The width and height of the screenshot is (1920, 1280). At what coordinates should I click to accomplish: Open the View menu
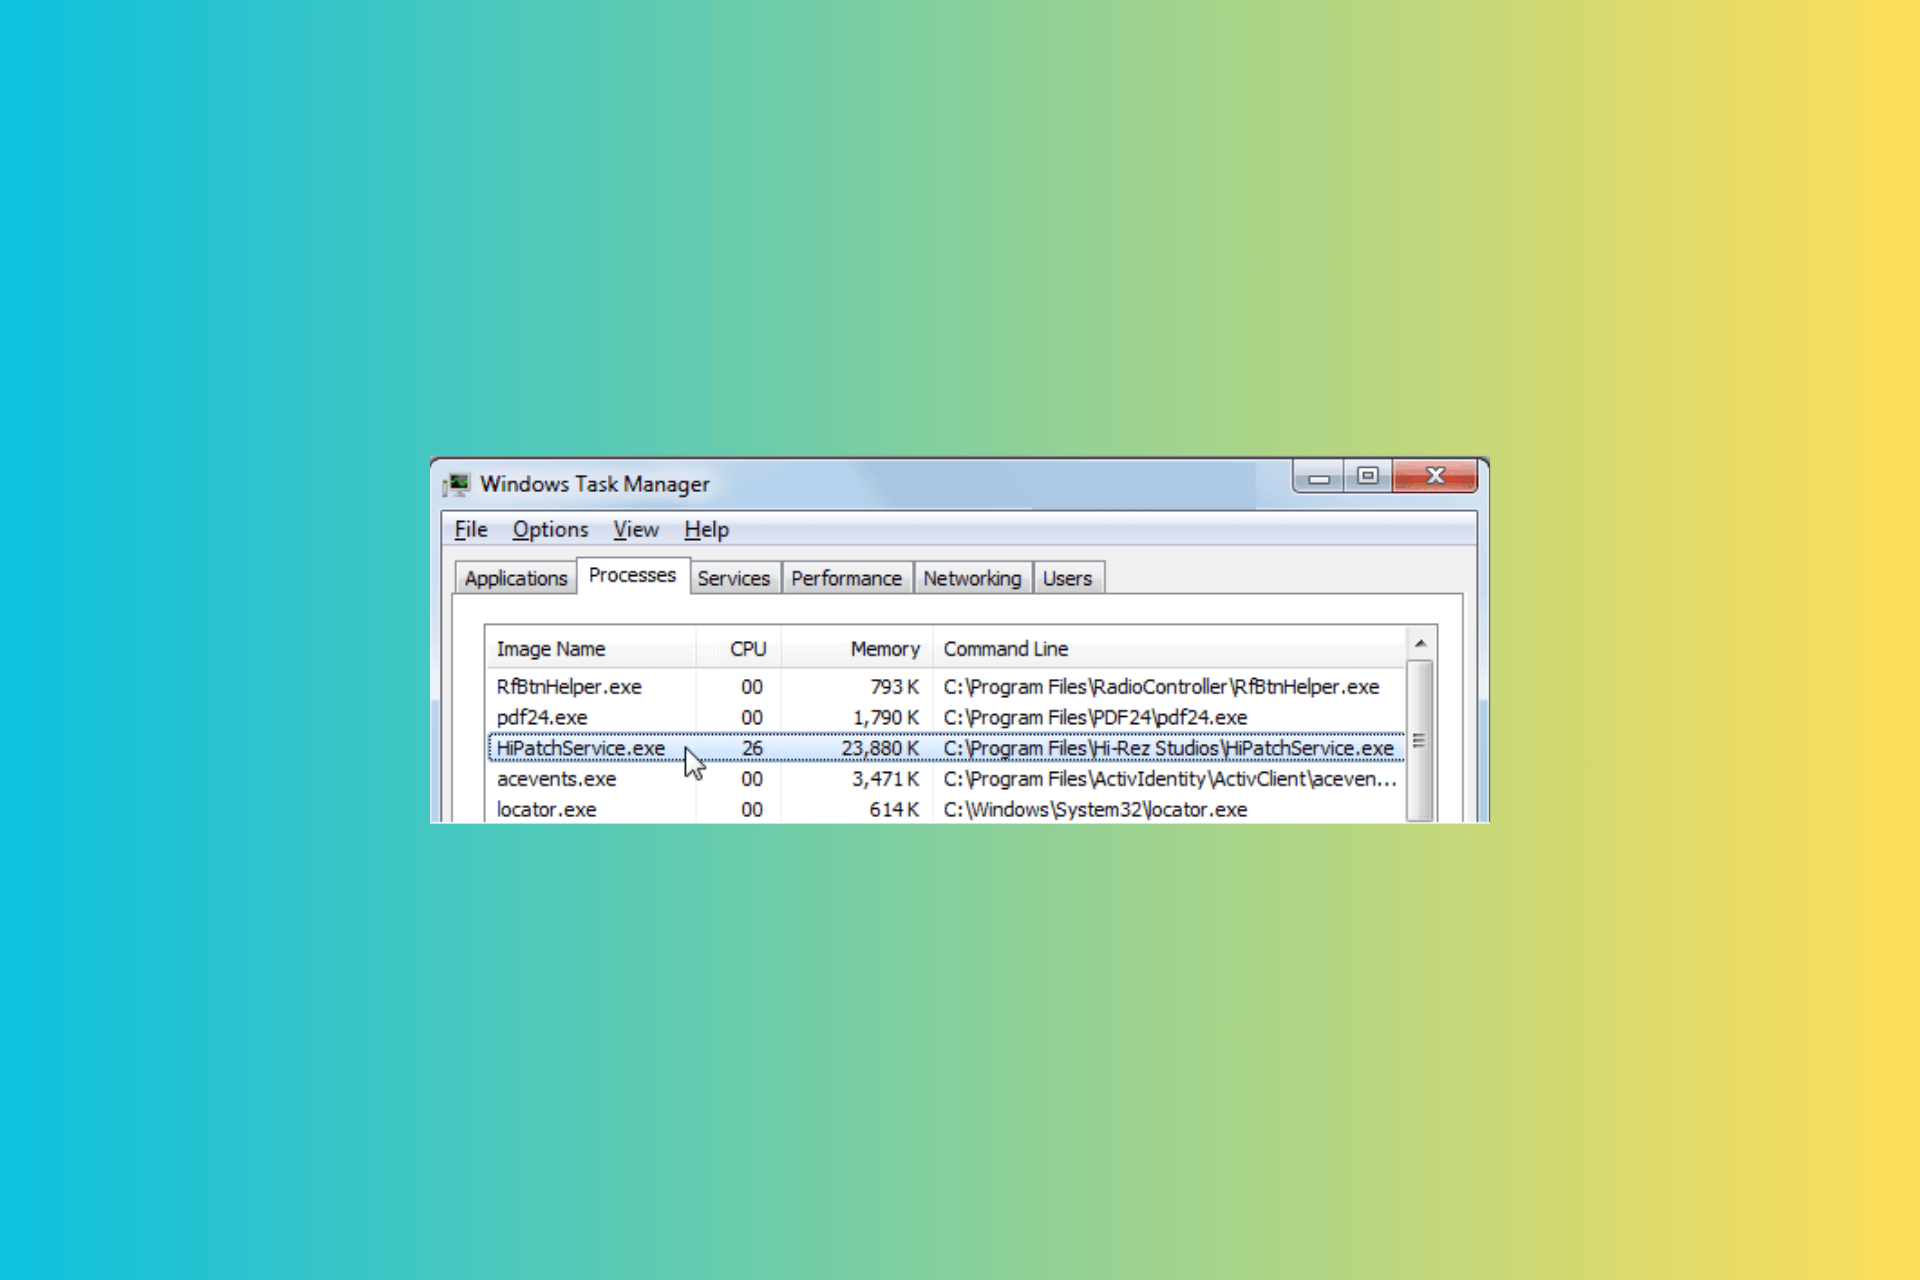click(636, 530)
